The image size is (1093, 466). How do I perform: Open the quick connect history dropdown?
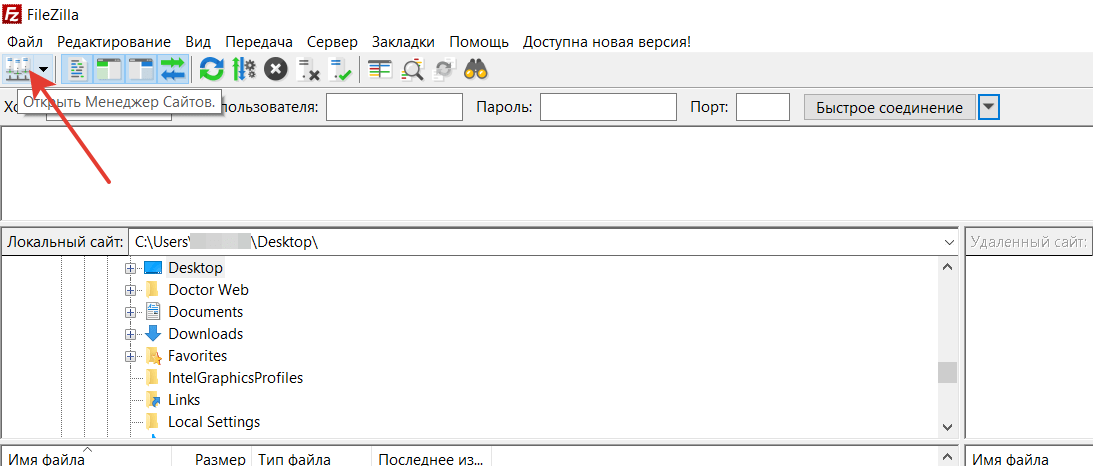point(989,107)
